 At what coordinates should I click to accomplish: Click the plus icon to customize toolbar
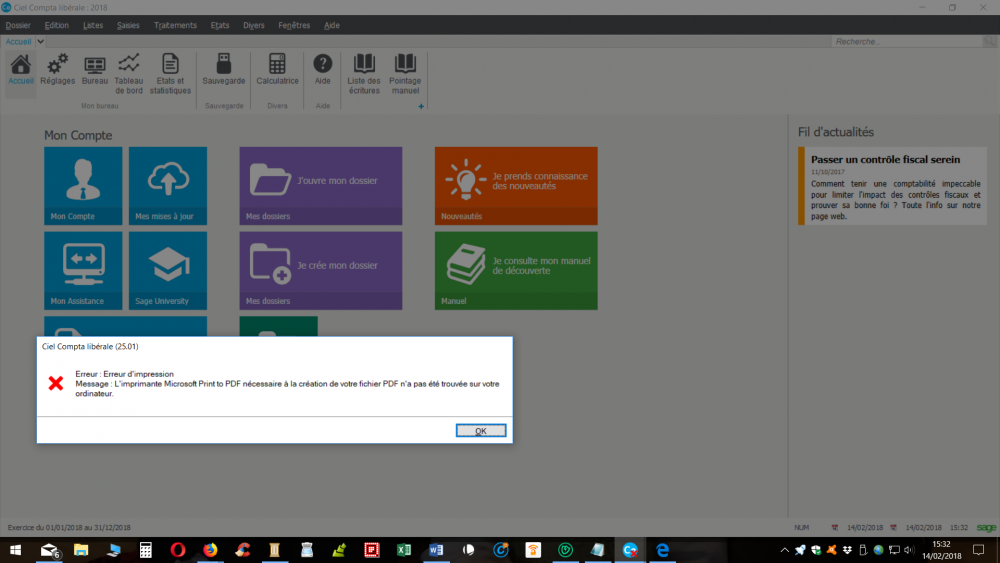pyautogui.click(x=421, y=106)
